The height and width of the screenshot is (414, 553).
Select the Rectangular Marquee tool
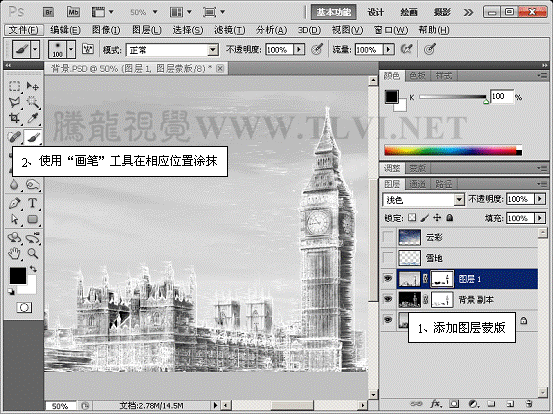point(14,86)
